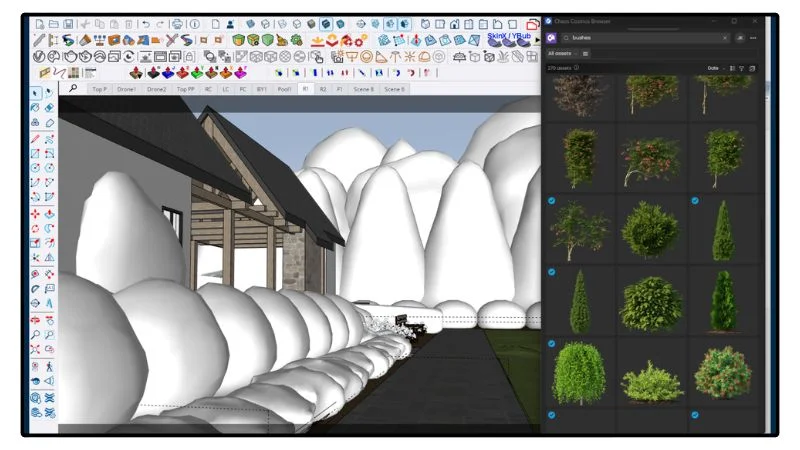Toggle the Cosmos list view button
The width and height of the screenshot is (800, 450).
click(x=585, y=54)
